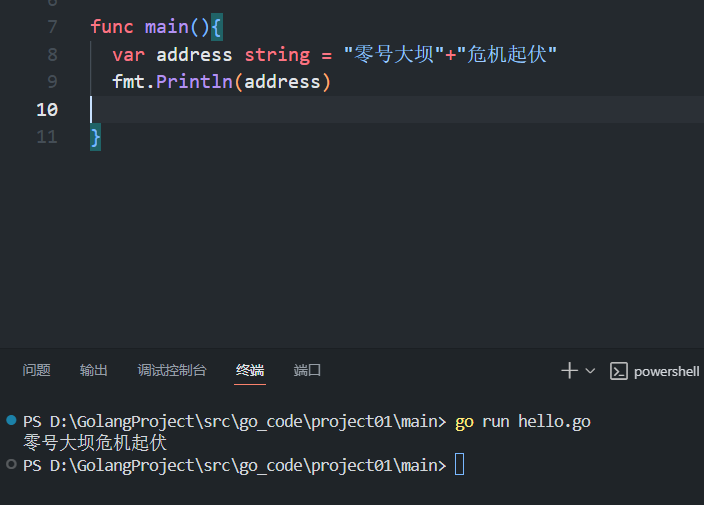
Task: Click the new terminal plus icon
Action: (569, 371)
